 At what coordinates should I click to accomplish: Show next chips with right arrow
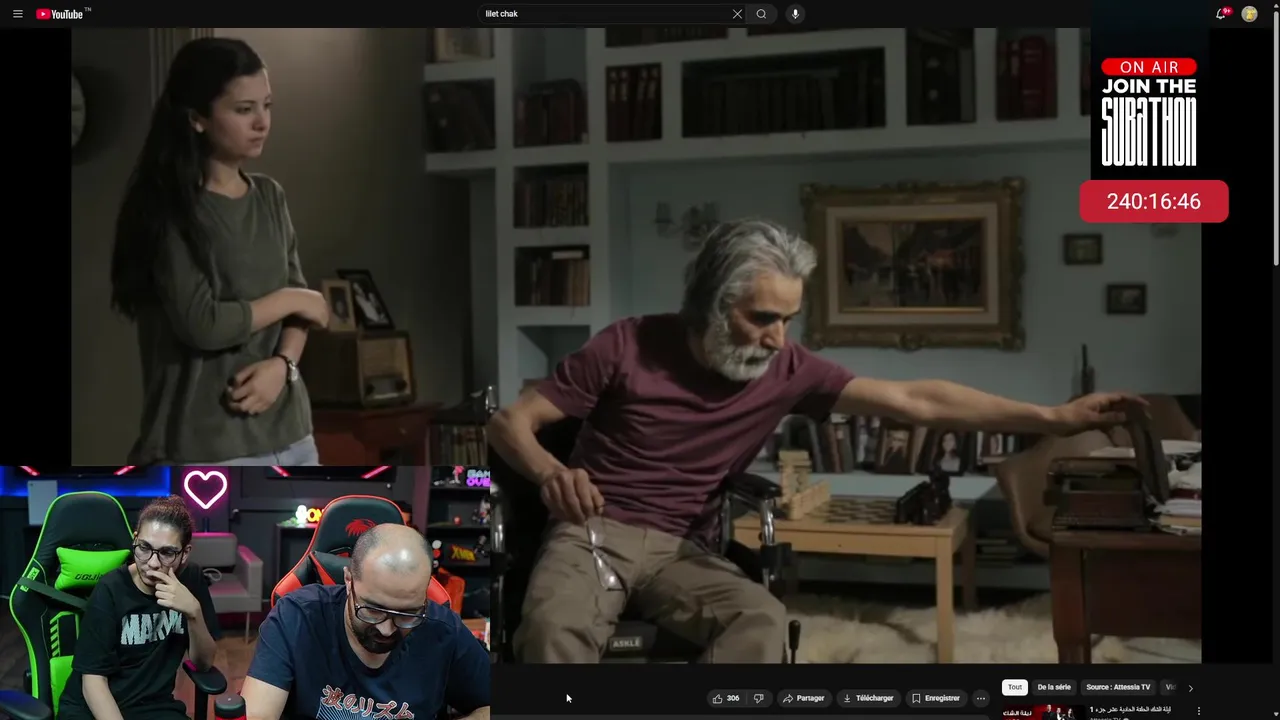coord(1190,688)
